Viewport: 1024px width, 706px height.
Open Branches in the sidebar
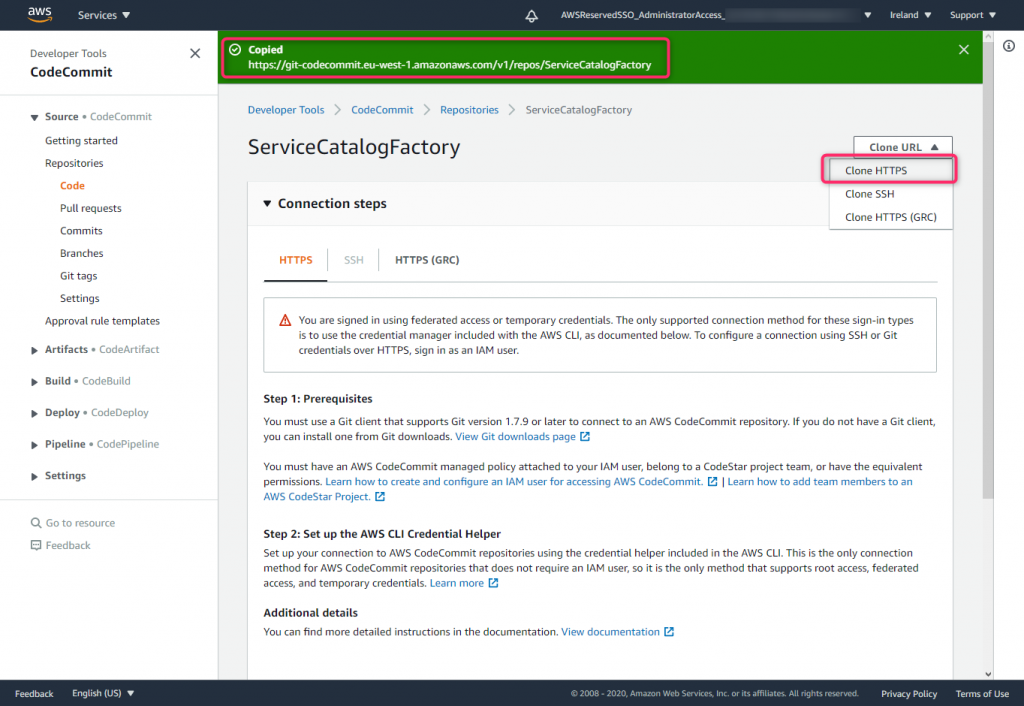pyautogui.click(x=82, y=253)
